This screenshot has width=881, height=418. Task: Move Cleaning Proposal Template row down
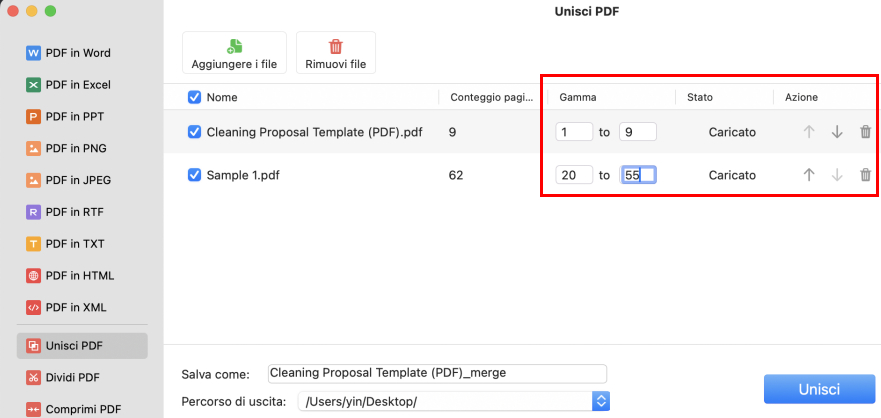pos(837,132)
